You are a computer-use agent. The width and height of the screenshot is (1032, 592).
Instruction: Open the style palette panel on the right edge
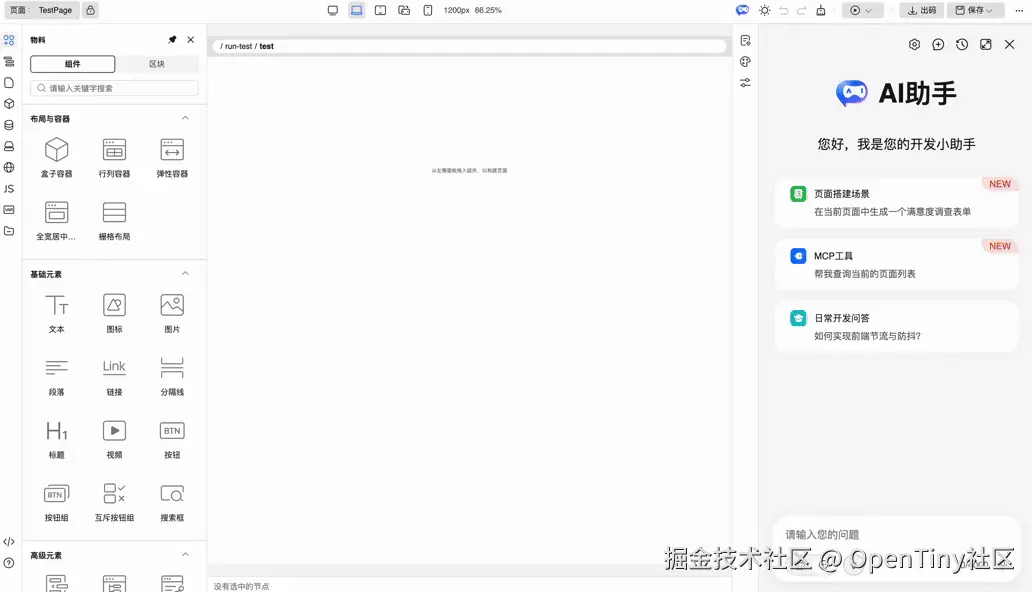(745, 62)
